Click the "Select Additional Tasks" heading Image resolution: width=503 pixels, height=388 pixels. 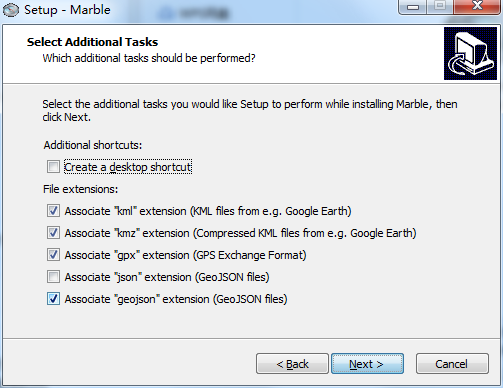pyautogui.click(x=92, y=42)
